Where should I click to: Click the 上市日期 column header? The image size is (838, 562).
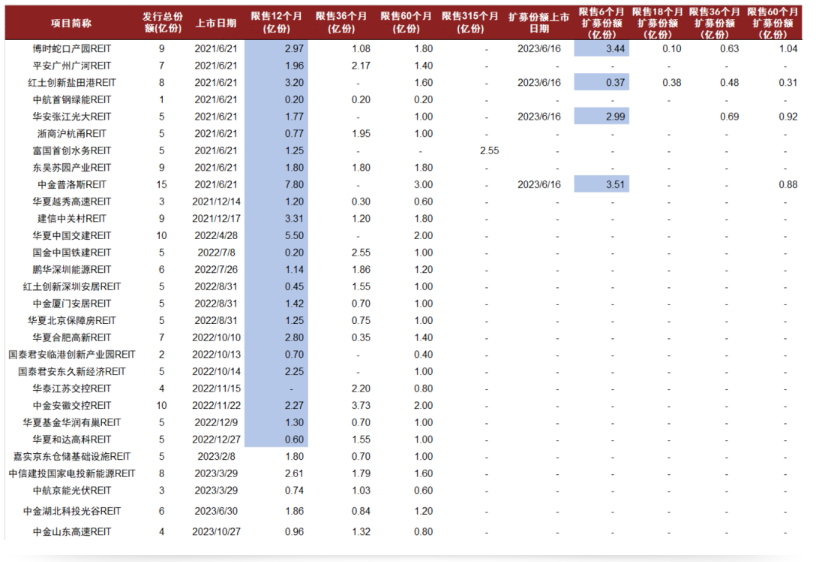[x=216, y=23]
